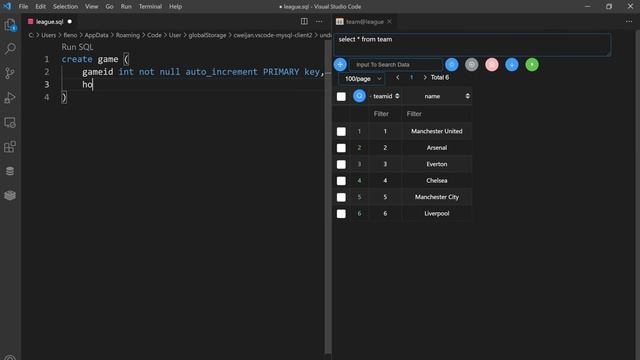Toggle the select-all header checkbox
Viewport: 640px width, 360px height.
(341, 96)
